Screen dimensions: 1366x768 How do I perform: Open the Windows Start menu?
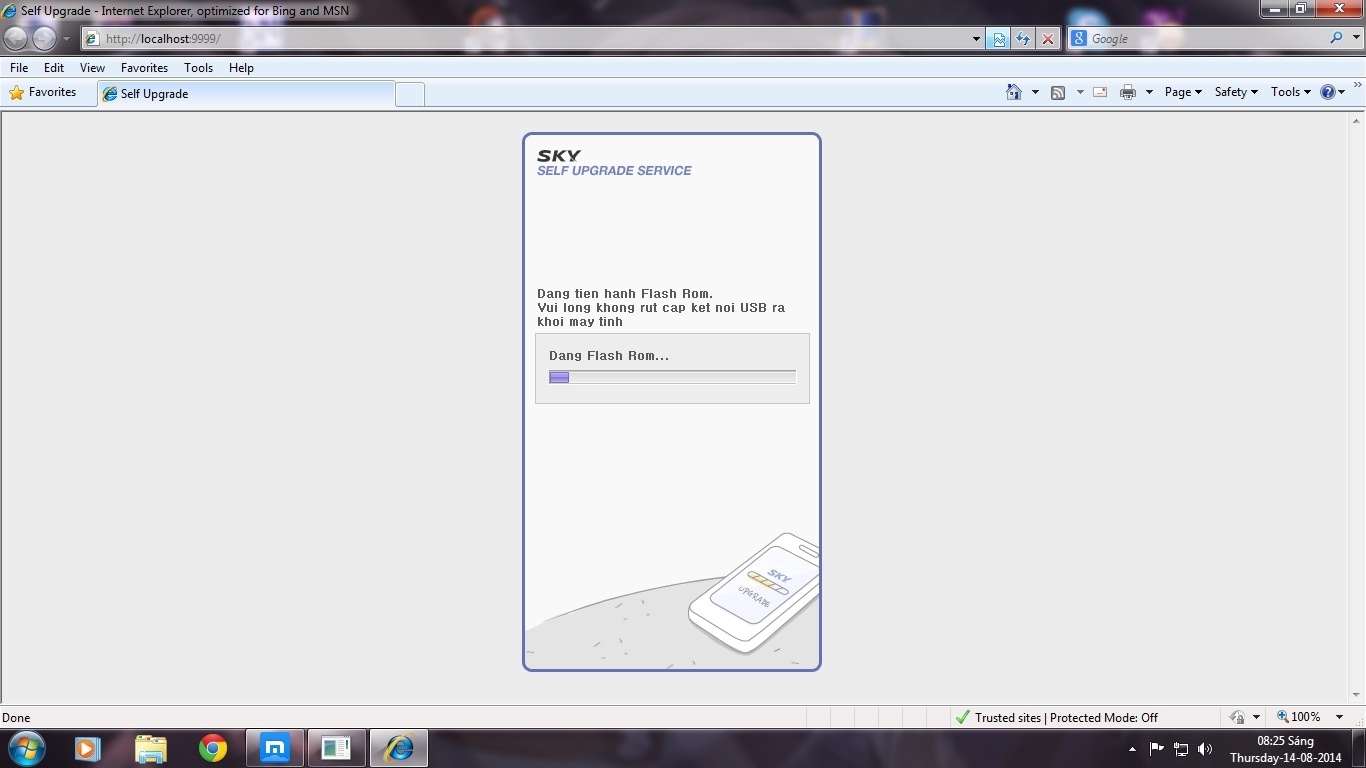click(x=26, y=748)
